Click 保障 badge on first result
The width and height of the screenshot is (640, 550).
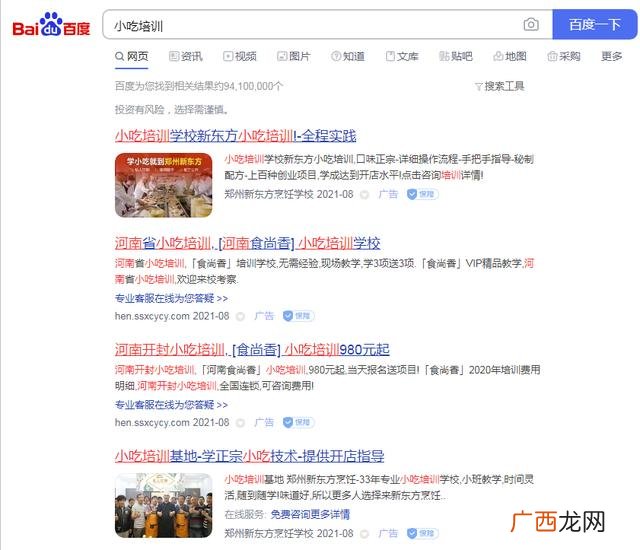point(422,194)
